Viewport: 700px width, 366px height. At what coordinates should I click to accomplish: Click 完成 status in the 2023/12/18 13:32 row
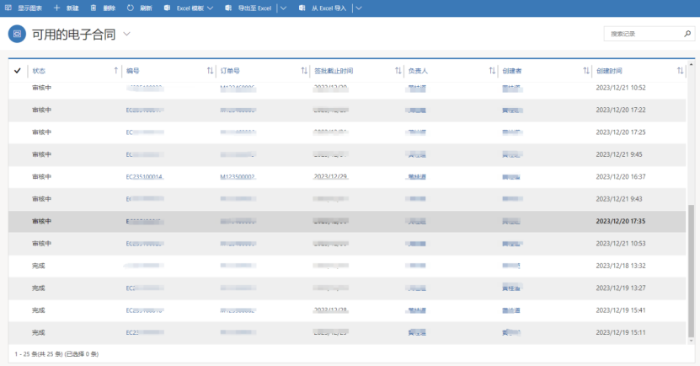pos(38,266)
